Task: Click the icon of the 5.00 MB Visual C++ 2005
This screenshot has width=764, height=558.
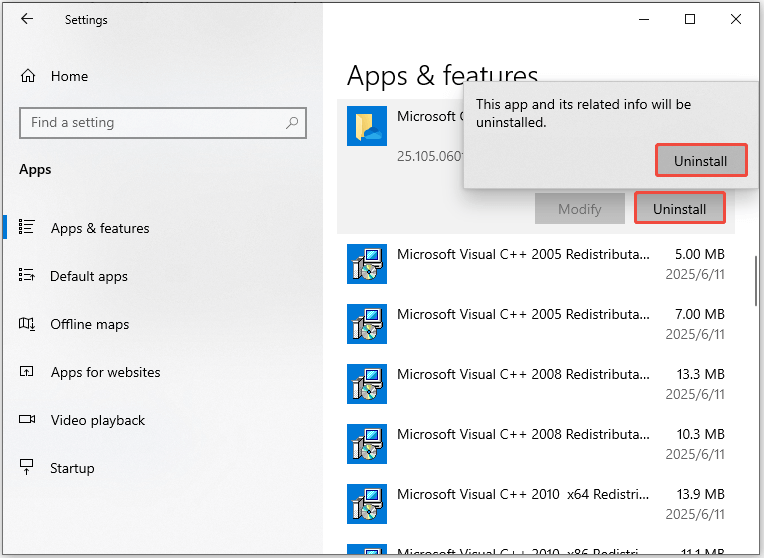Action: [367, 264]
